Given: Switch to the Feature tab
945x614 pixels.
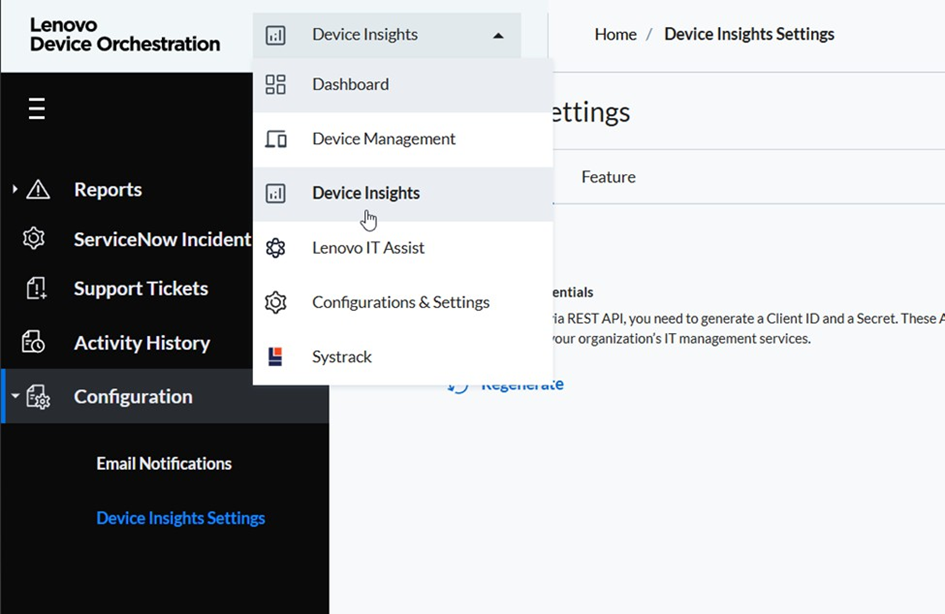Looking at the screenshot, I should click(608, 177).
